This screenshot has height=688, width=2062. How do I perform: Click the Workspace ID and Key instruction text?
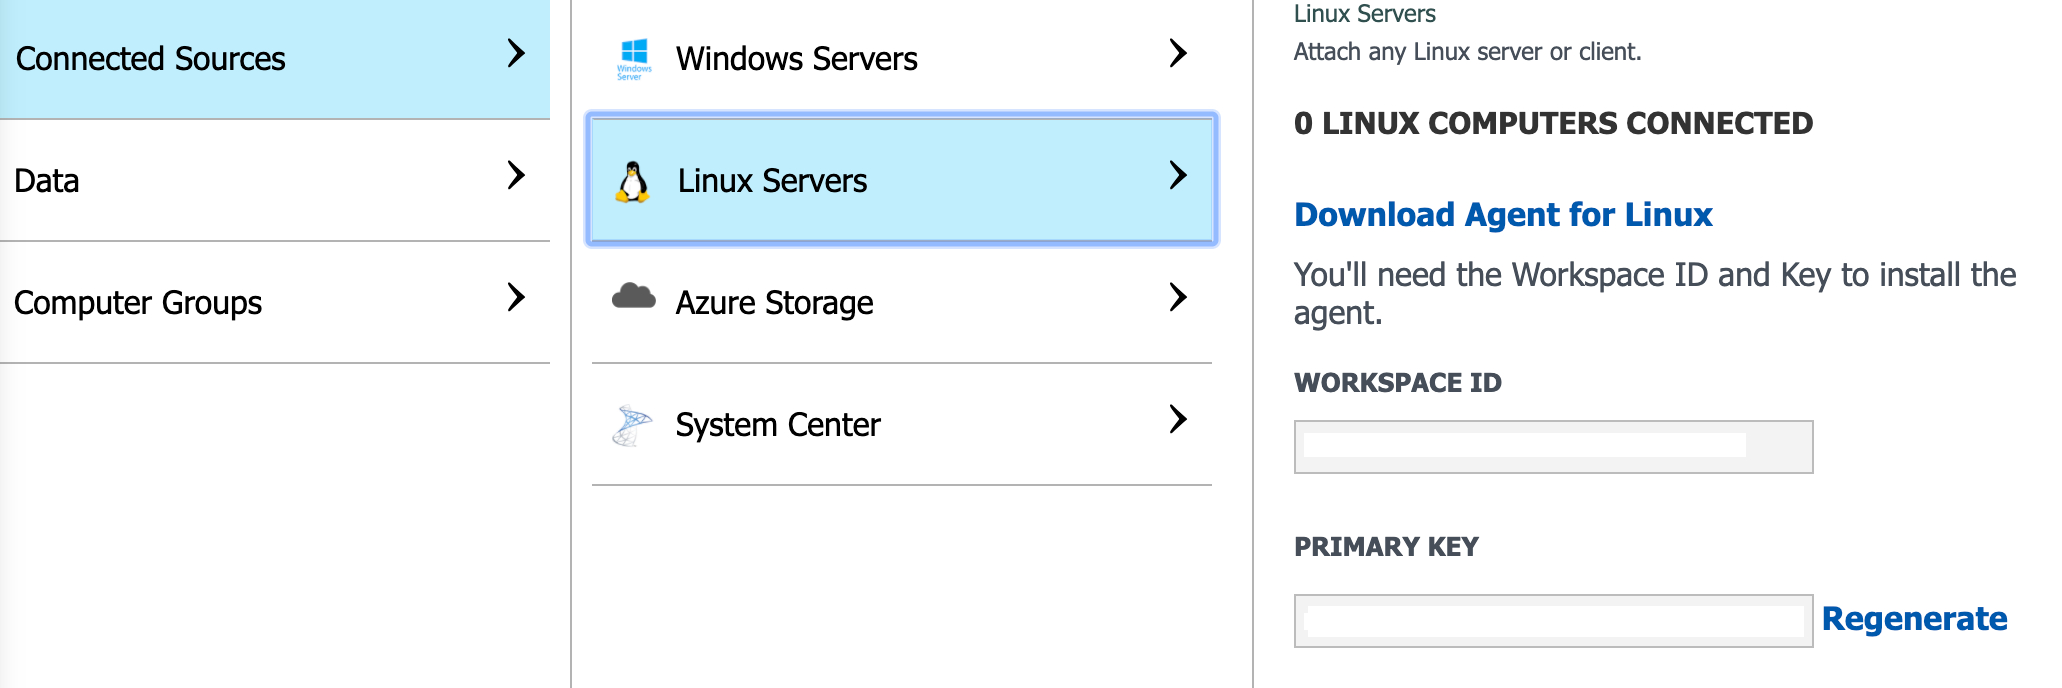1655,294
